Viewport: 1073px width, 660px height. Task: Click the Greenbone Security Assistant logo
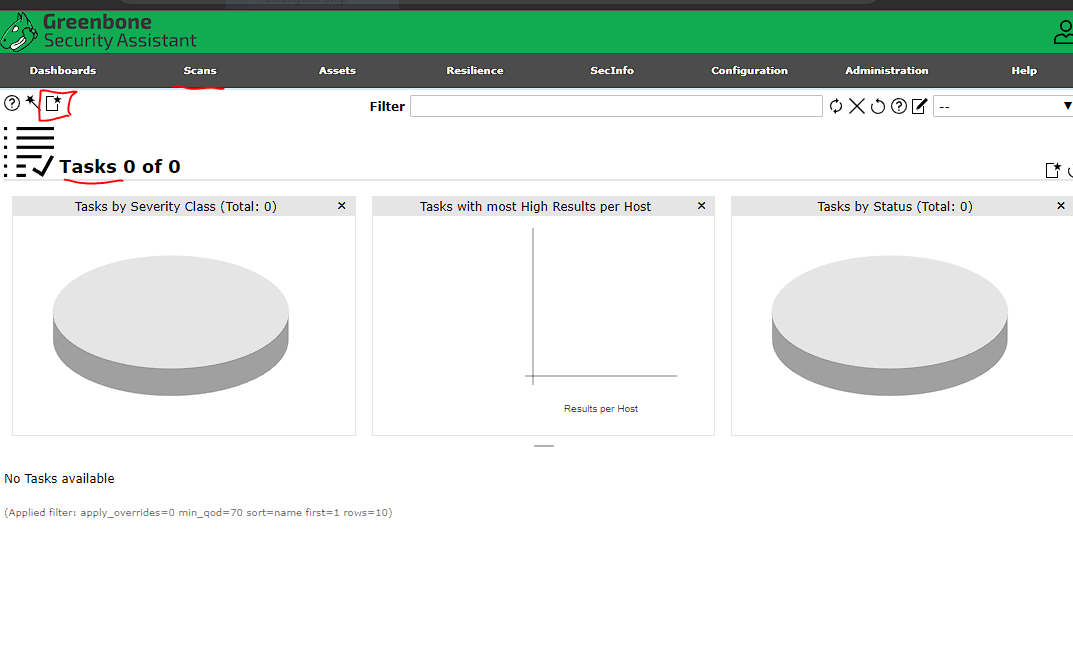(99, 31)
